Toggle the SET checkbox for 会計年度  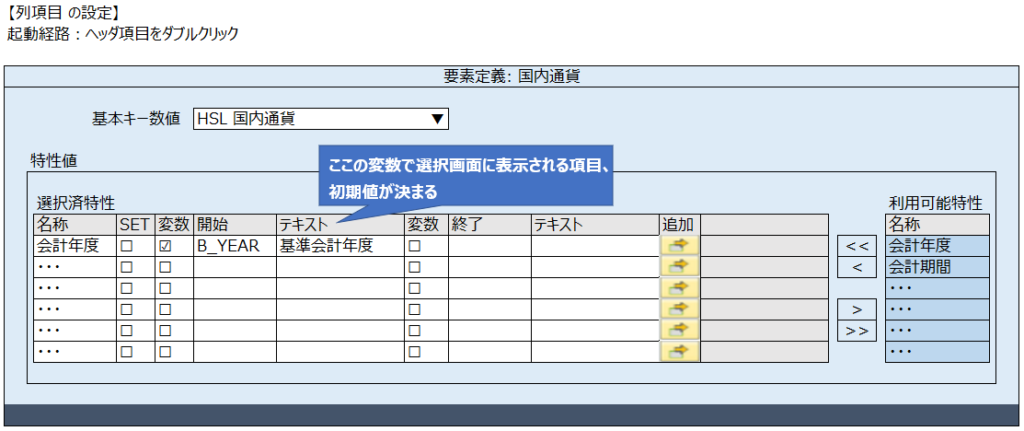pyautogui.click(x=126, y=245)
